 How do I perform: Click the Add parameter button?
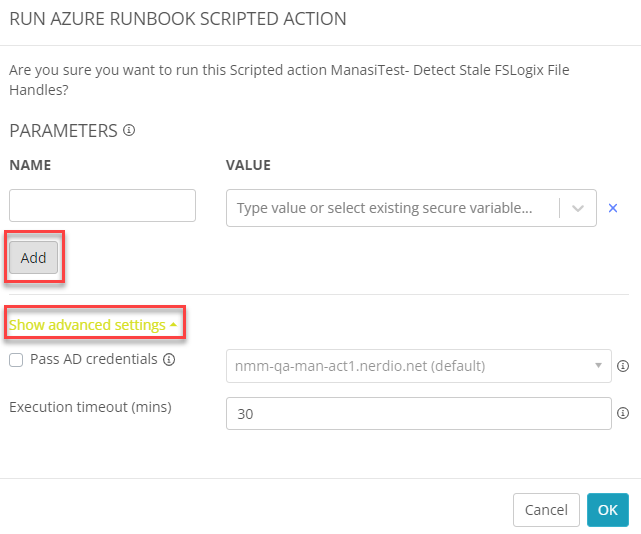point(34,258)
